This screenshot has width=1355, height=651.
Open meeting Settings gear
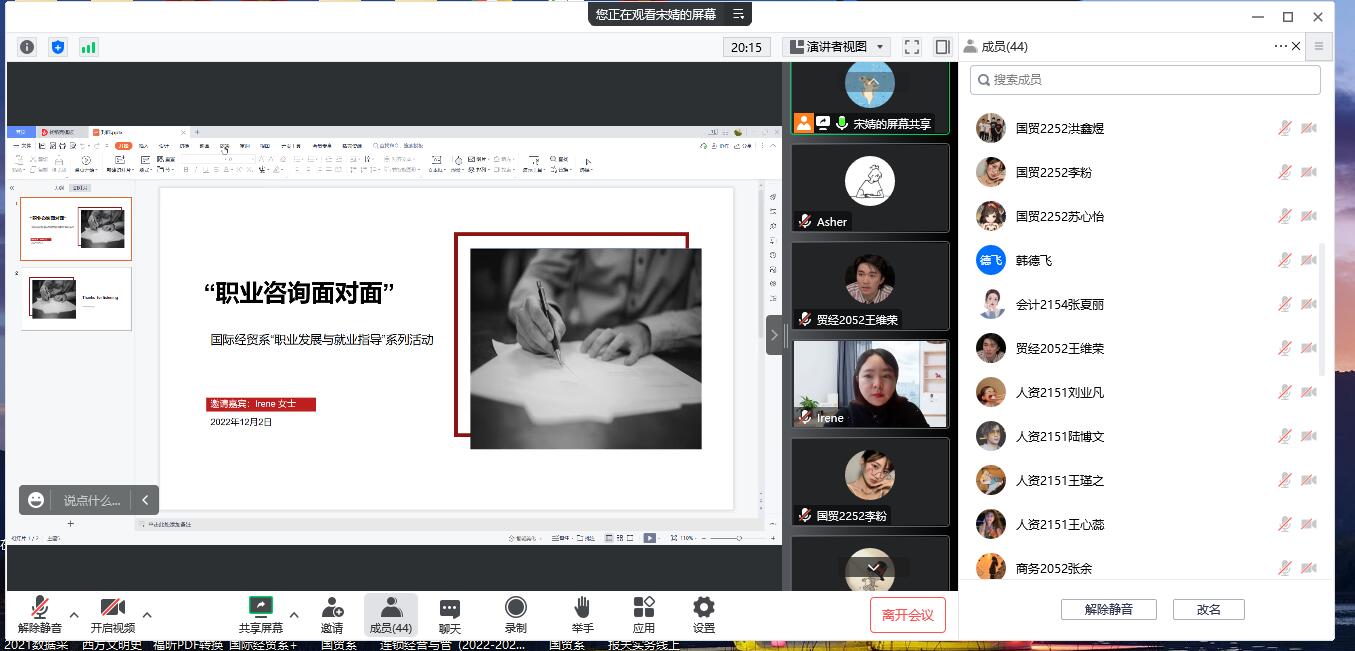pos(704,615)
